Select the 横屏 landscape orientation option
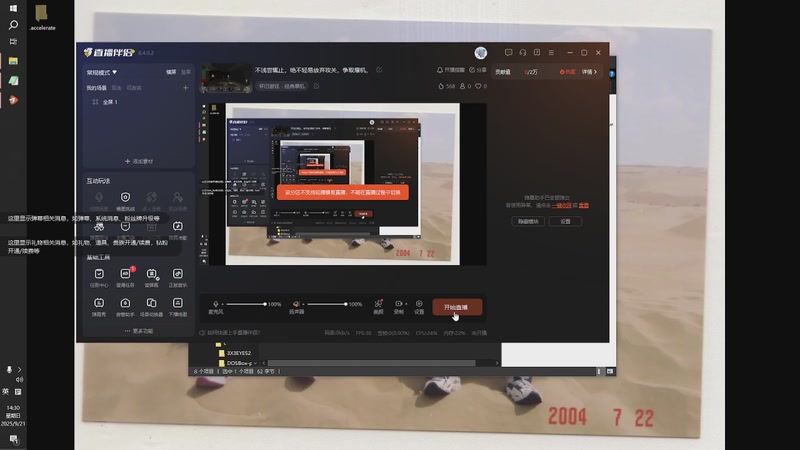800x450 pixels. (x=171, y=72)
